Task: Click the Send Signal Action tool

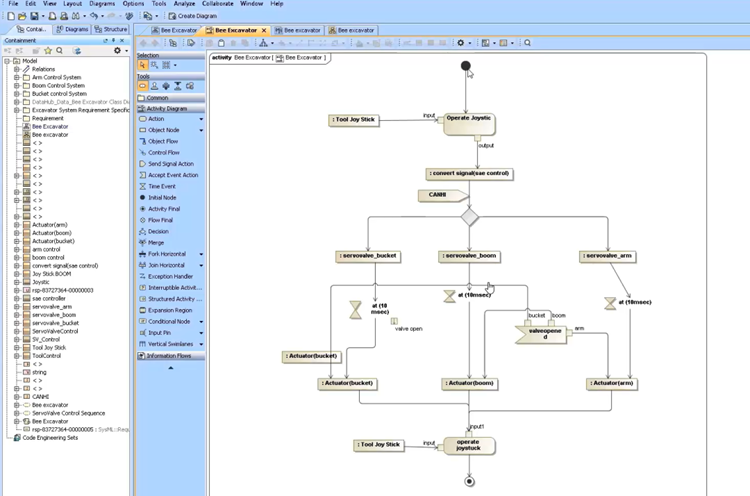Action: pyautogui.click(x=172, y=163)
